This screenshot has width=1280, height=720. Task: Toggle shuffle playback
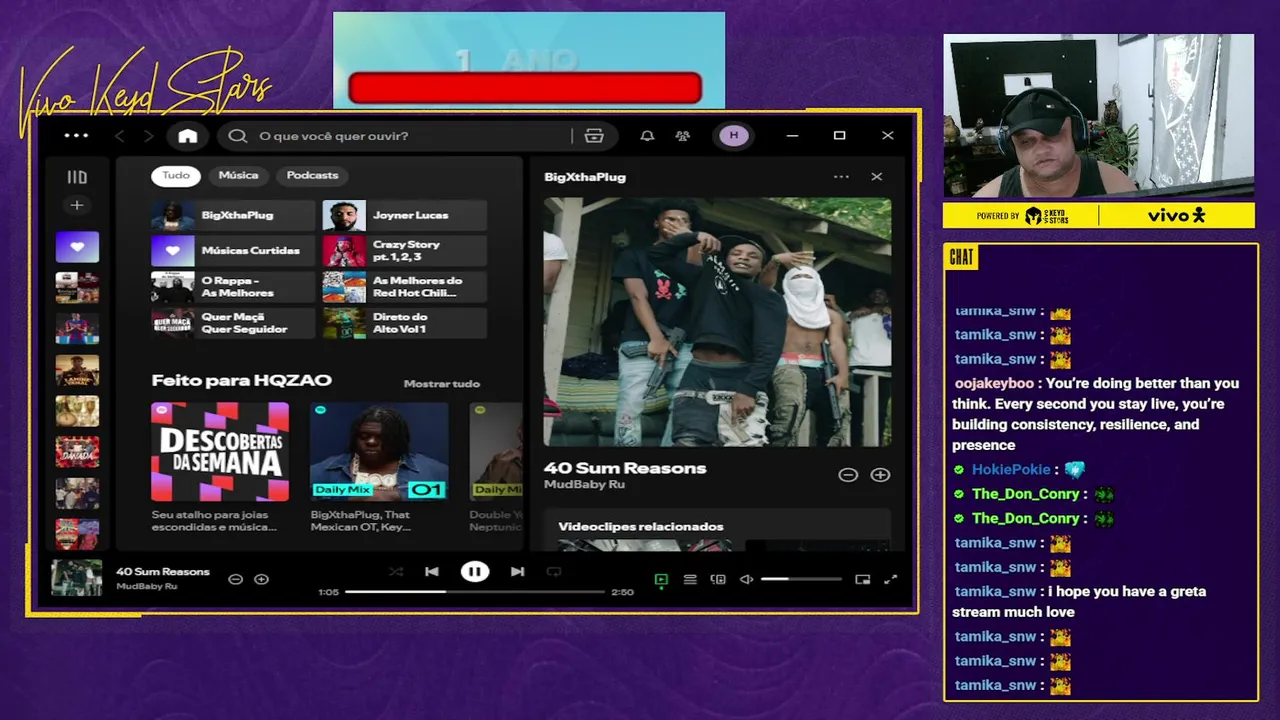point(396,572)
